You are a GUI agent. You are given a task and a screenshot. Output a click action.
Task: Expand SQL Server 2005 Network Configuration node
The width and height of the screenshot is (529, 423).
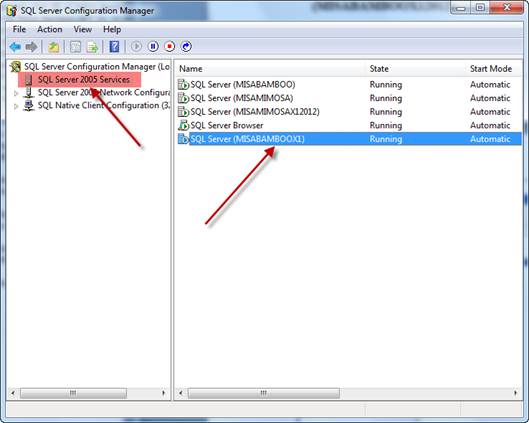point(16,93)
